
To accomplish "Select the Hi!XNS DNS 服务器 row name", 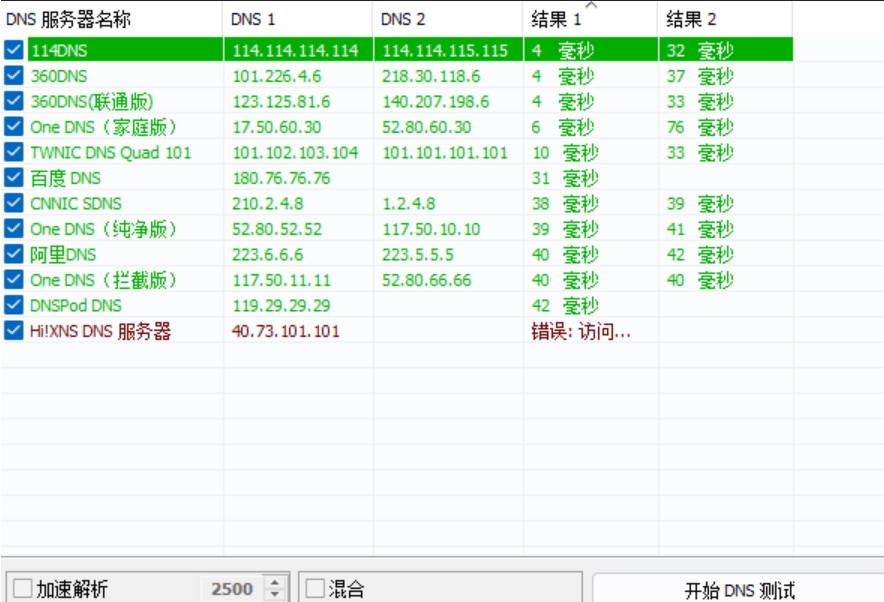I will point(100,331).
